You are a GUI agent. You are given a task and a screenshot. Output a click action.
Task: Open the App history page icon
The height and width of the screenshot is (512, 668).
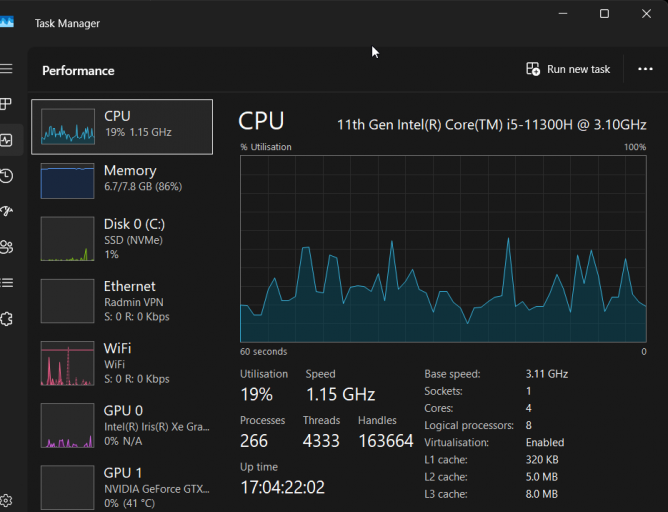point(6,175)
